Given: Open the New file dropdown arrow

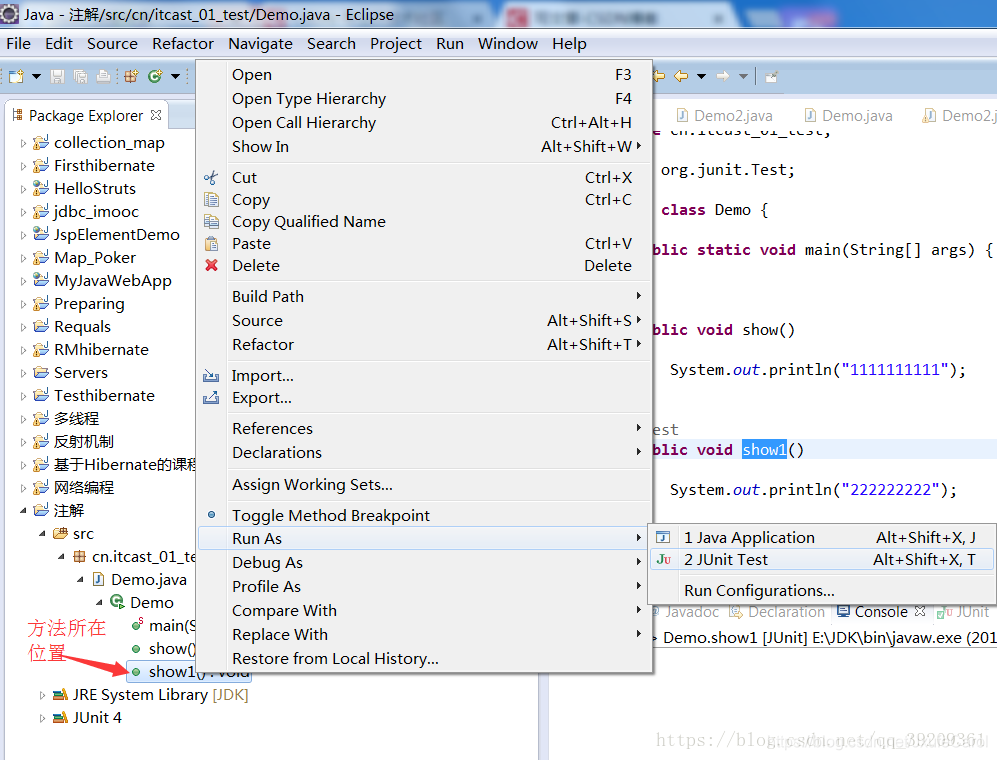Looking at the screenshot, I should point(36,76).
